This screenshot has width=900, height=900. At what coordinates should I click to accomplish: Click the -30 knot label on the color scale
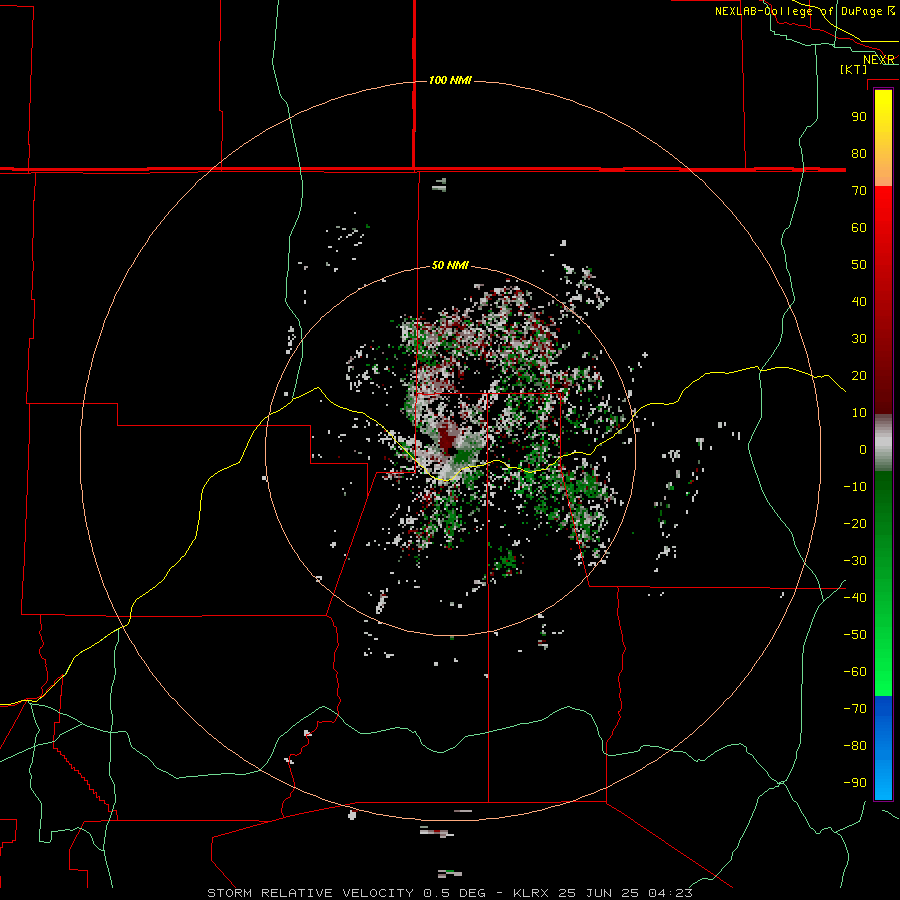coord(855,561)
